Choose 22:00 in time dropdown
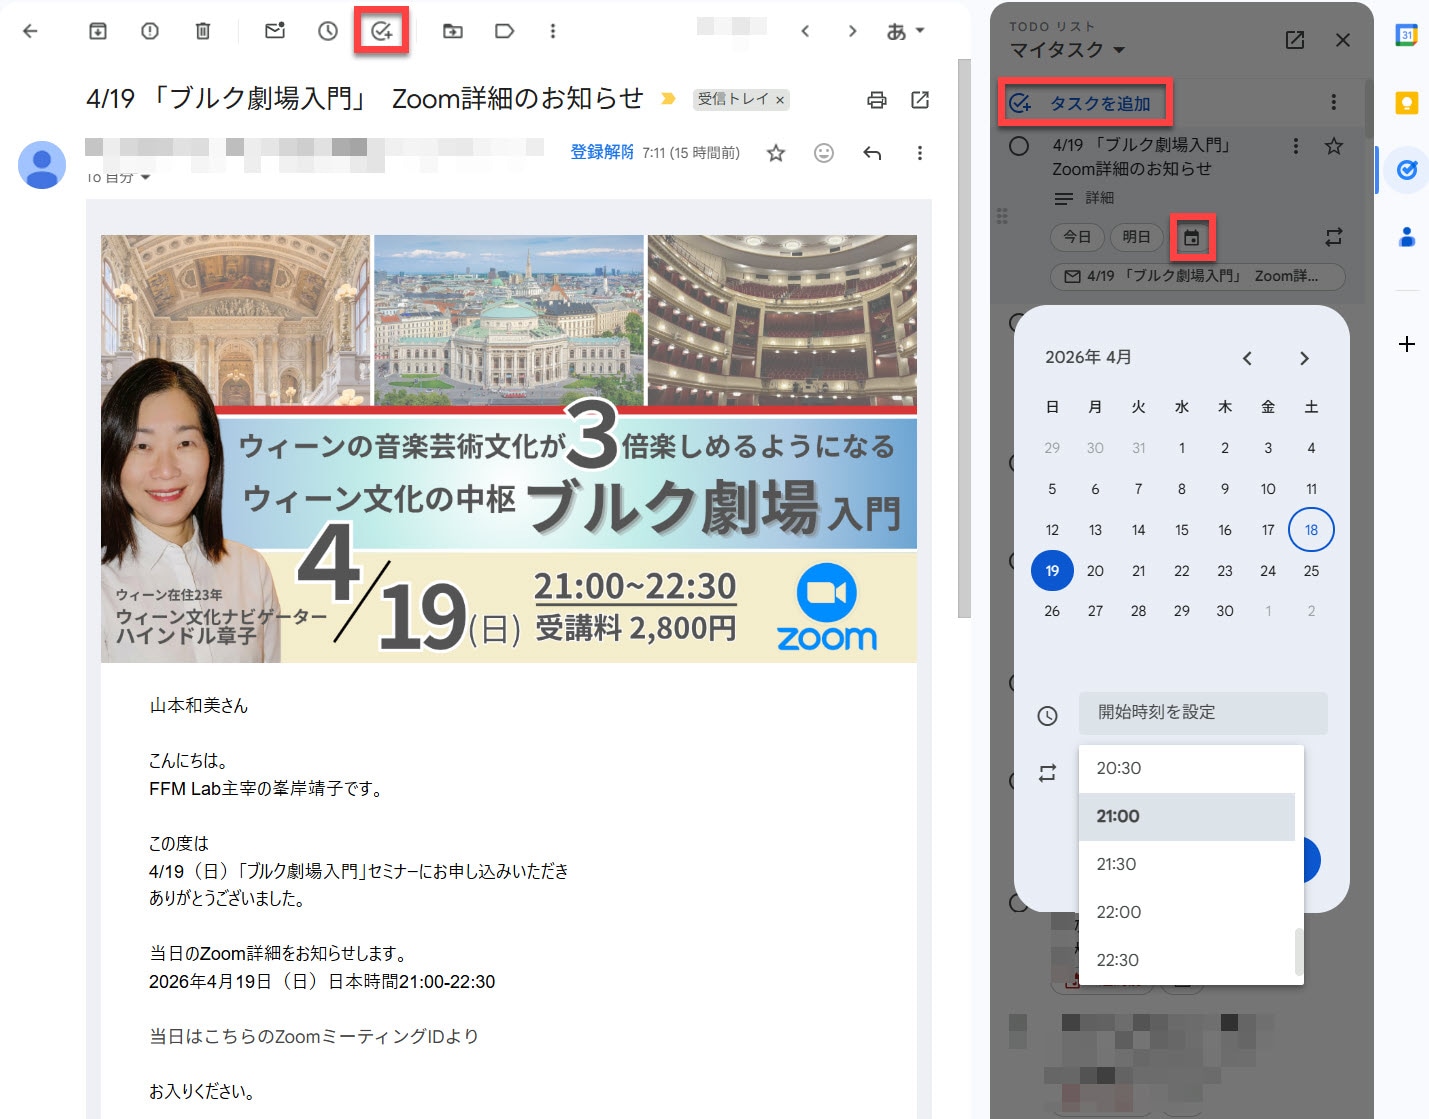Viewport: 1429px width, 1119px height. (x=1118, y=912)
